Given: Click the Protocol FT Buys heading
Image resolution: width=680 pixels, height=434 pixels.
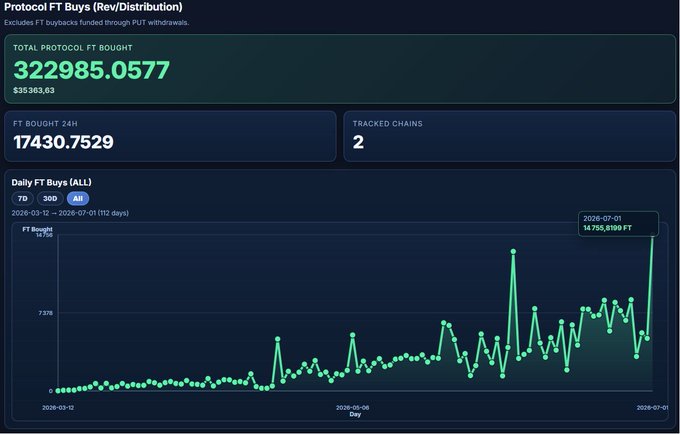Looking at the screenshot, I should [93, 7].
